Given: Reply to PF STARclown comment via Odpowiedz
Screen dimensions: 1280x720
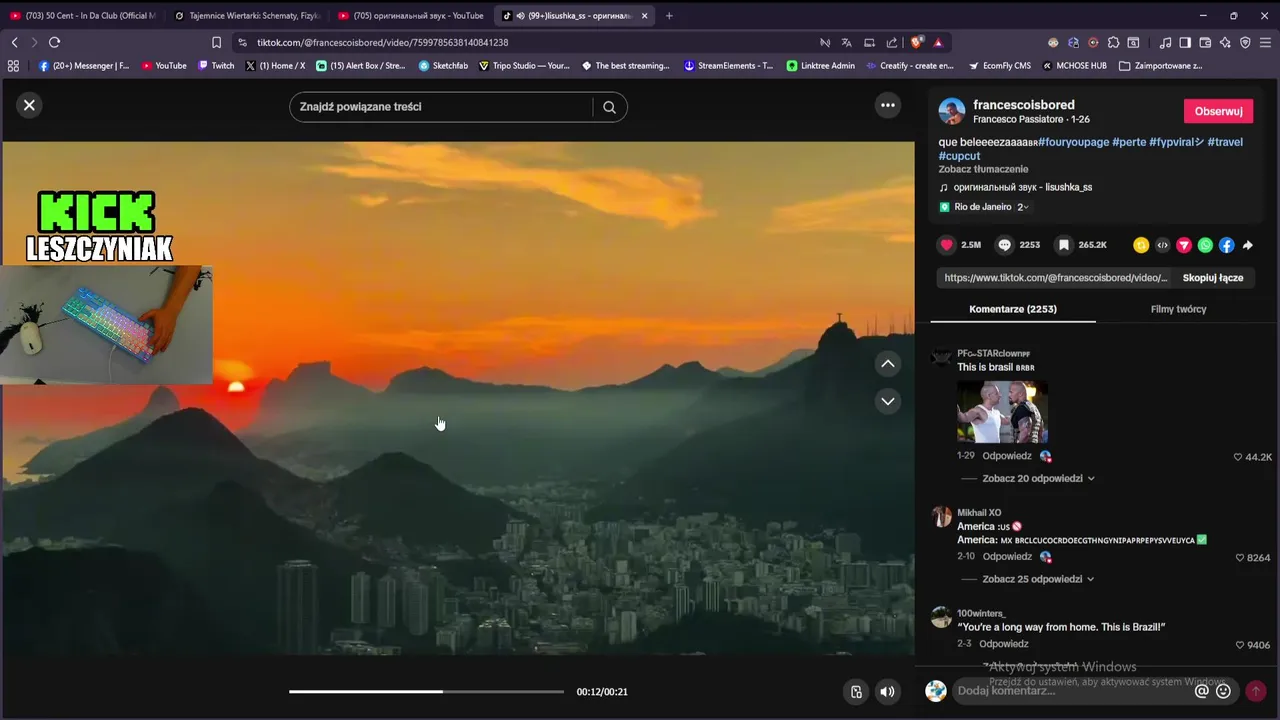Looking at the screenshot, I should click(1007, 456).
